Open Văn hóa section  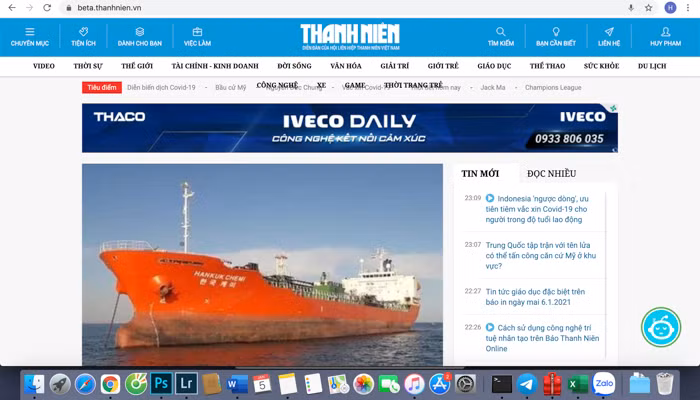(346, 66)
